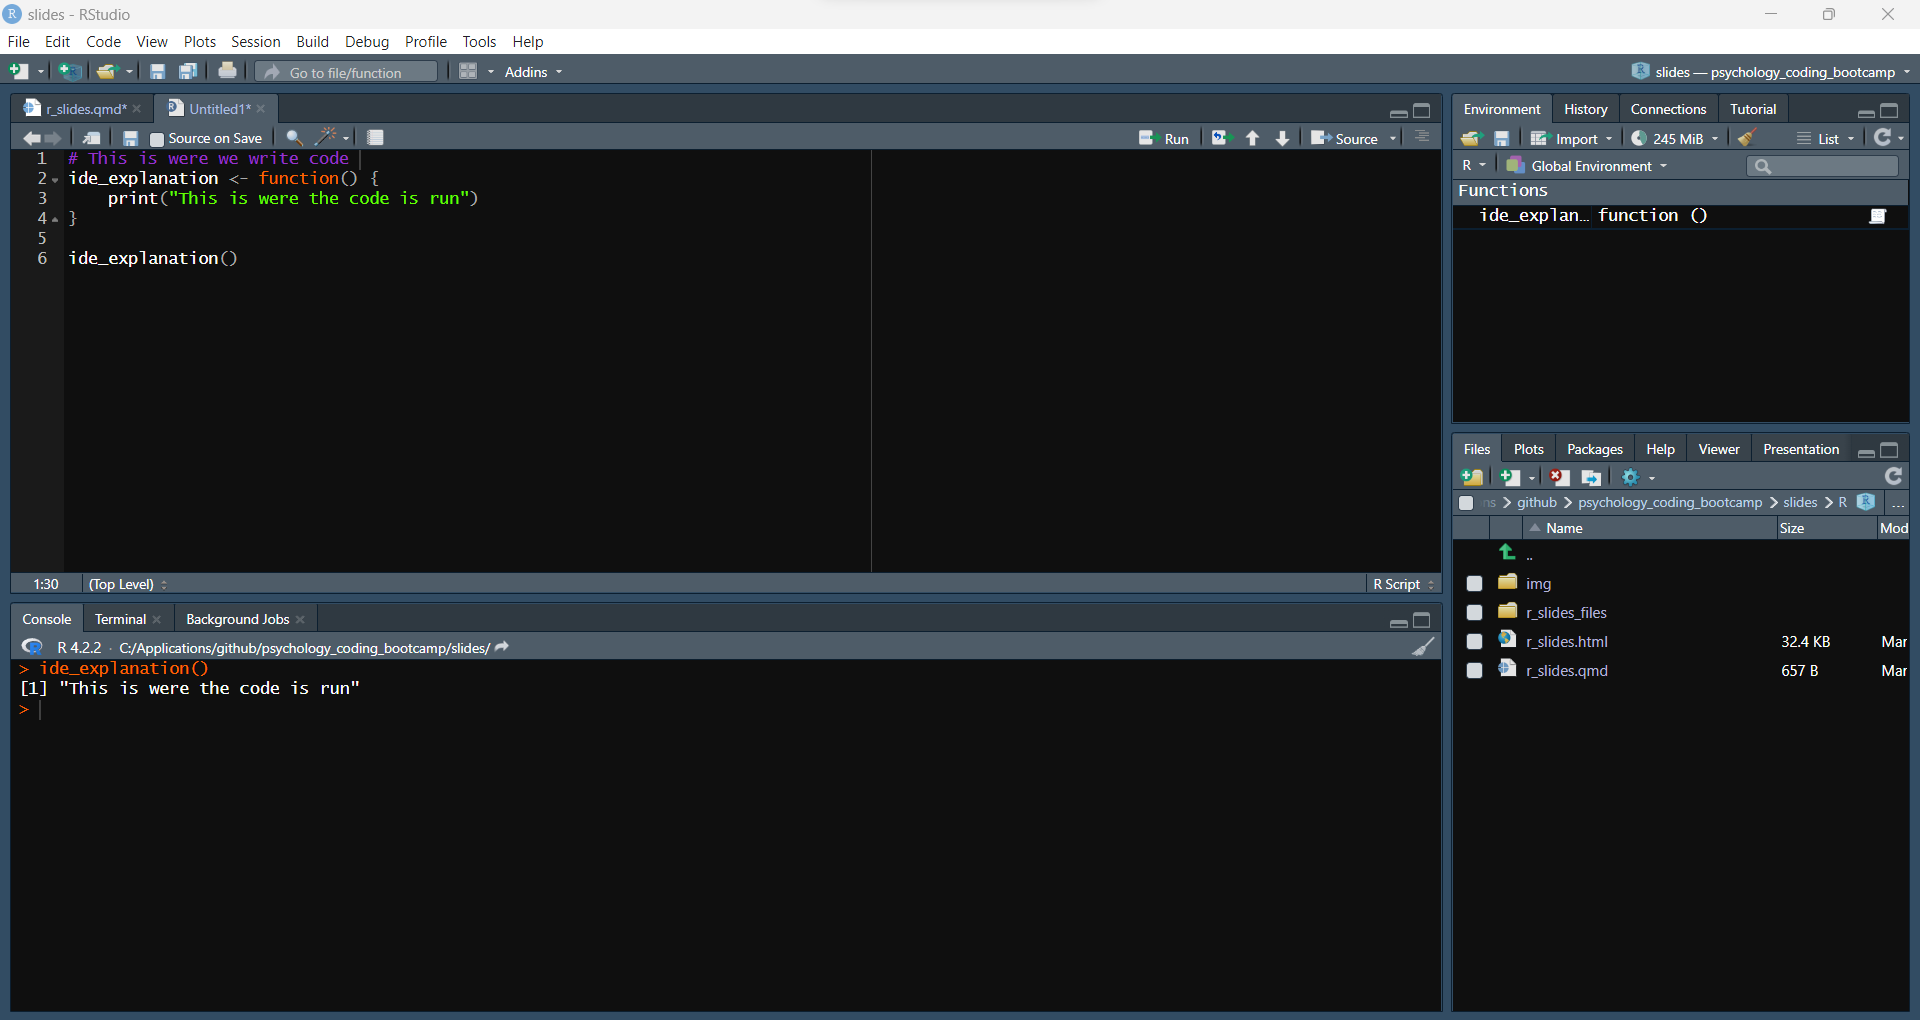Toggle the Source on Save checkbox

tap(157, 139)
